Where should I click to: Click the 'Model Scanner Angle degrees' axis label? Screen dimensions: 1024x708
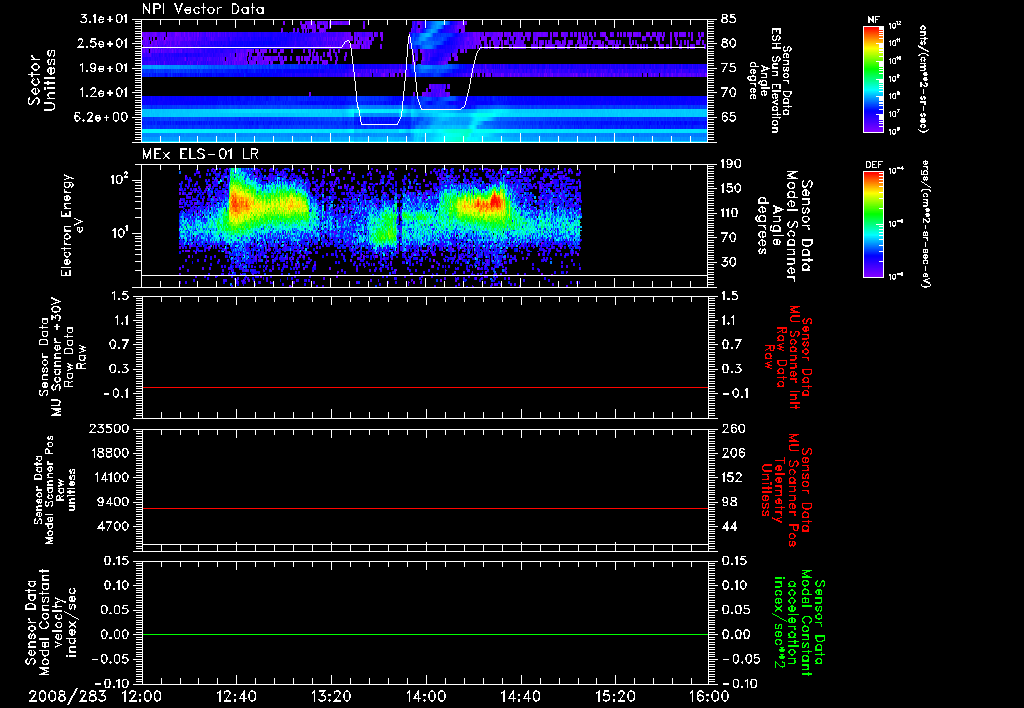coord(784,226)
